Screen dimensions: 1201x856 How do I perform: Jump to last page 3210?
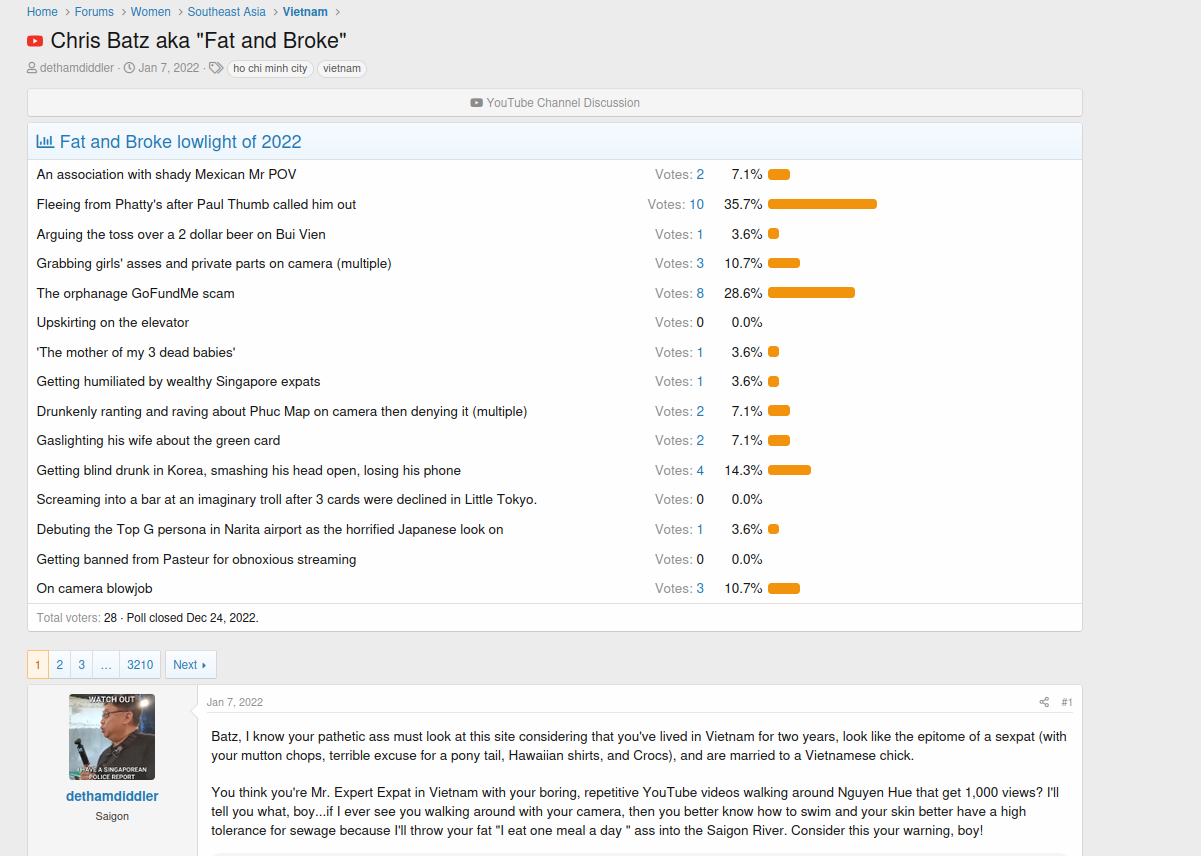(140, 665)
